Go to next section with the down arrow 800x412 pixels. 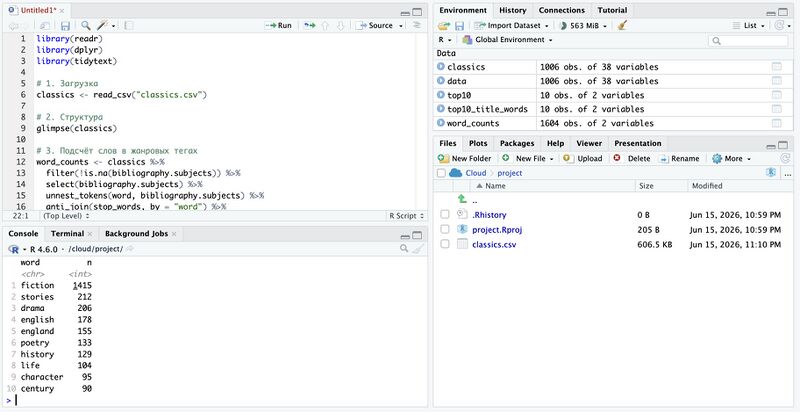(340, 25)
